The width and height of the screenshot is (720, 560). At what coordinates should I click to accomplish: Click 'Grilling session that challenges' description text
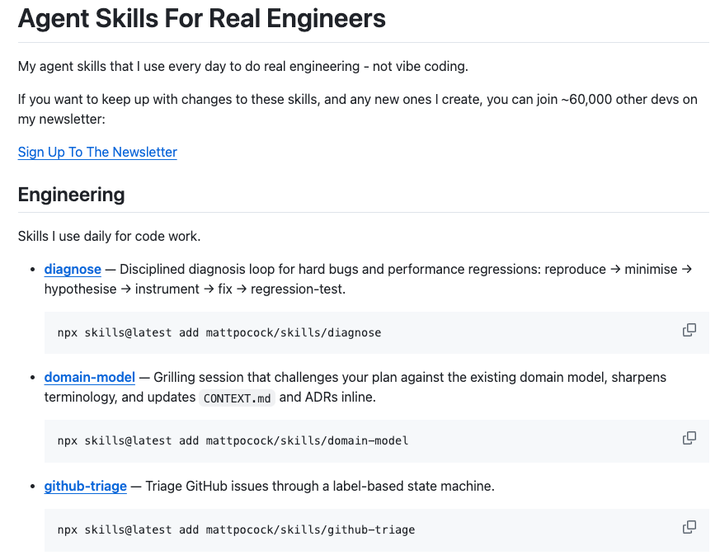355,387
